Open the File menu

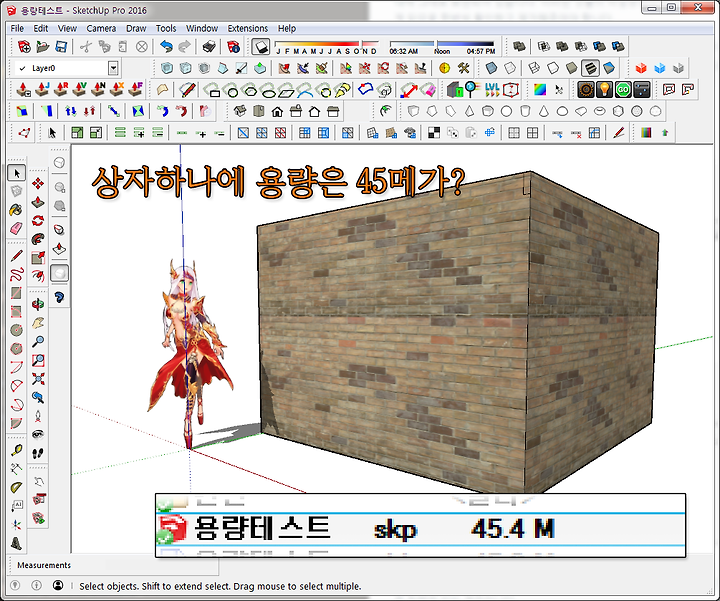pyautogui.click(x=17, y=28)
